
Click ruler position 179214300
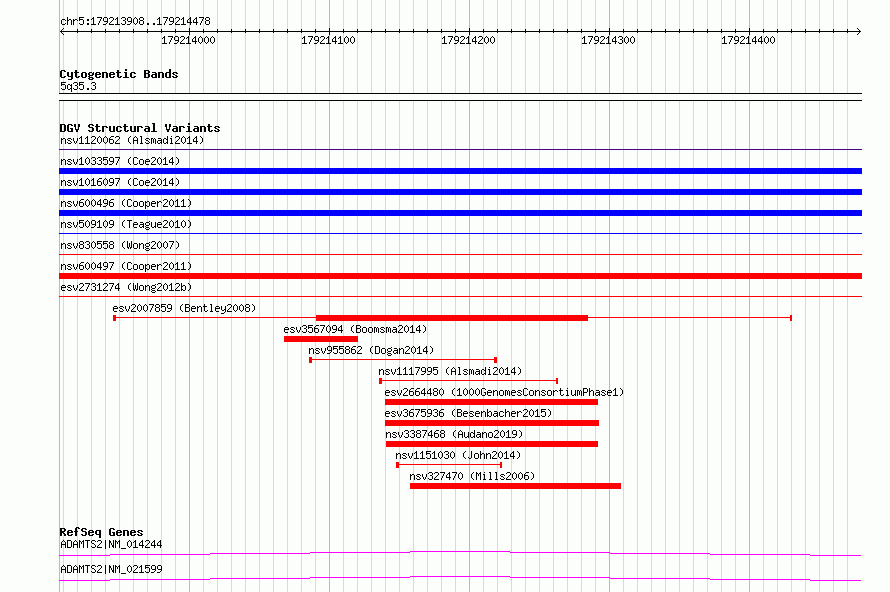pyautogui.click(x=608, y=40)
